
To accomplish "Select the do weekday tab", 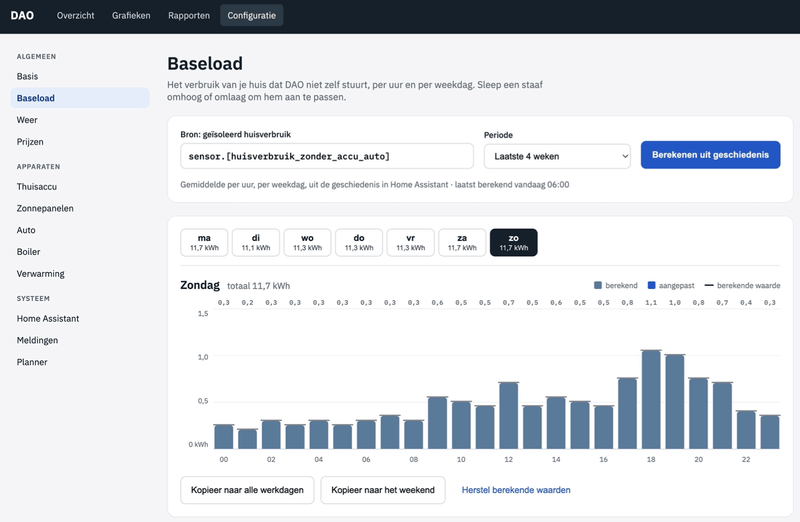I will pos(359,242).
